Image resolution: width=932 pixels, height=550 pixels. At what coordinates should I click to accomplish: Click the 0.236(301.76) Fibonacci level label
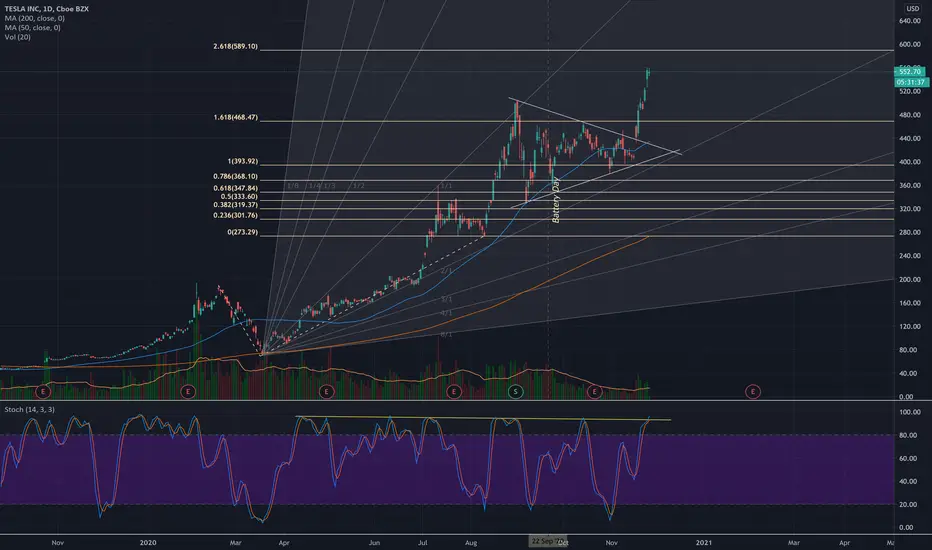(x=235, y=216)
